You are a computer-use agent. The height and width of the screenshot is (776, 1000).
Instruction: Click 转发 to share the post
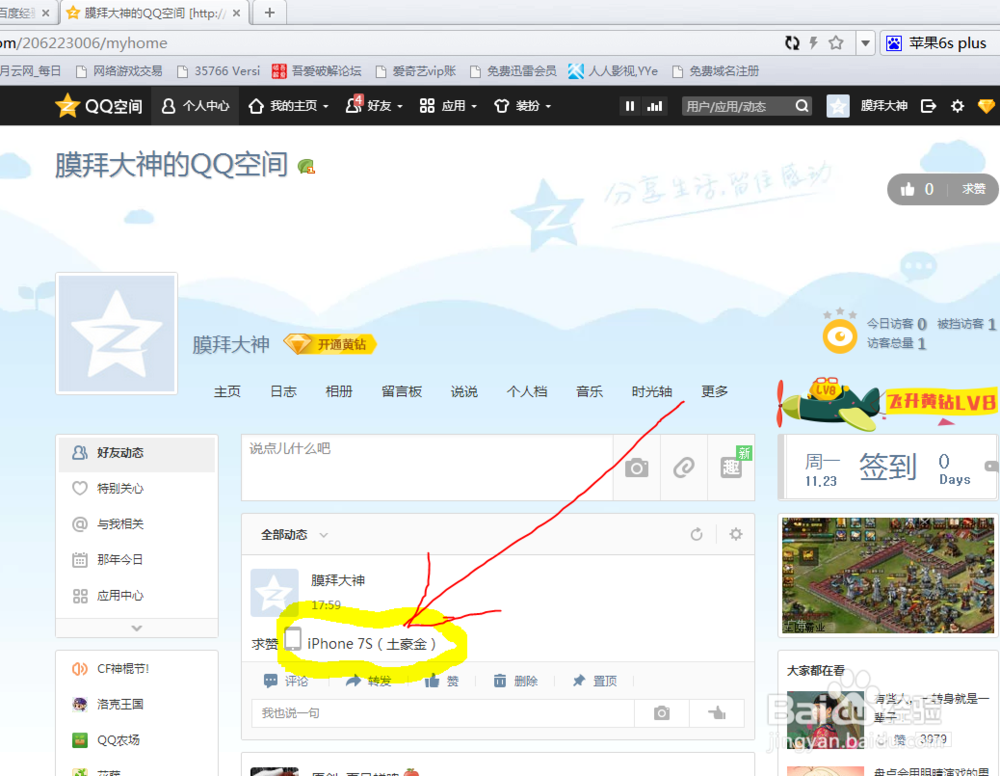click(369, 681)
